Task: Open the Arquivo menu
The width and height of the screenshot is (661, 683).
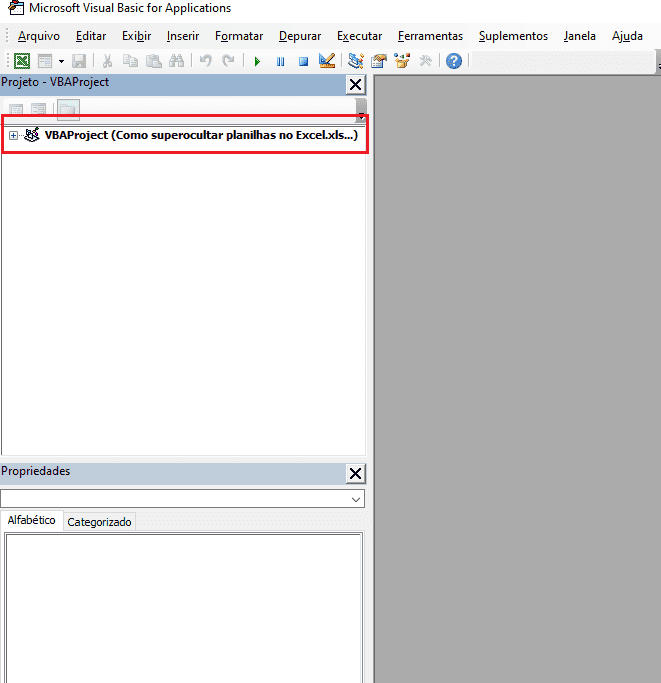Action: pos(39,36)
